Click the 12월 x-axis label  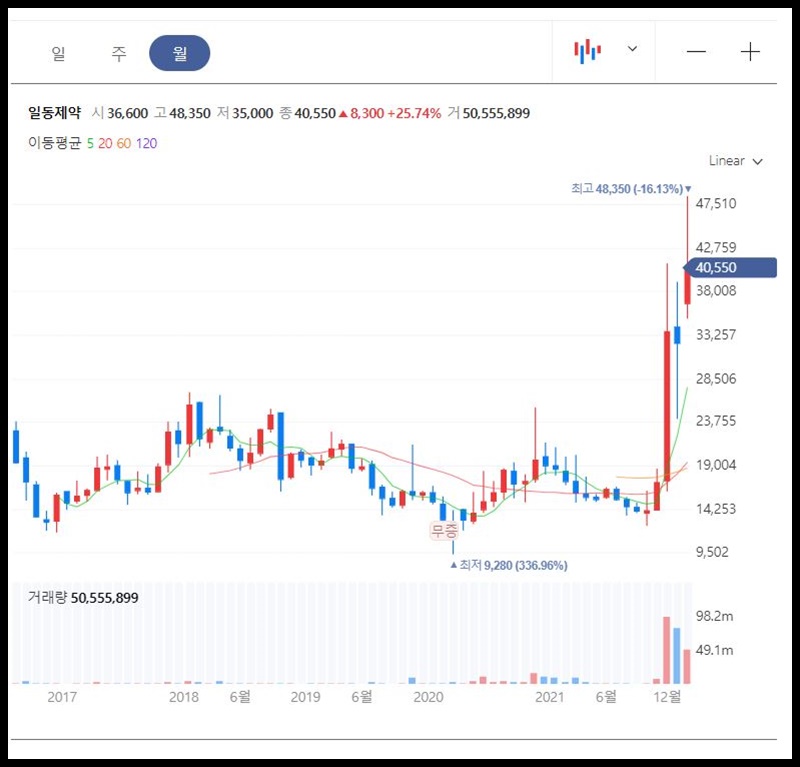point(667,697)
